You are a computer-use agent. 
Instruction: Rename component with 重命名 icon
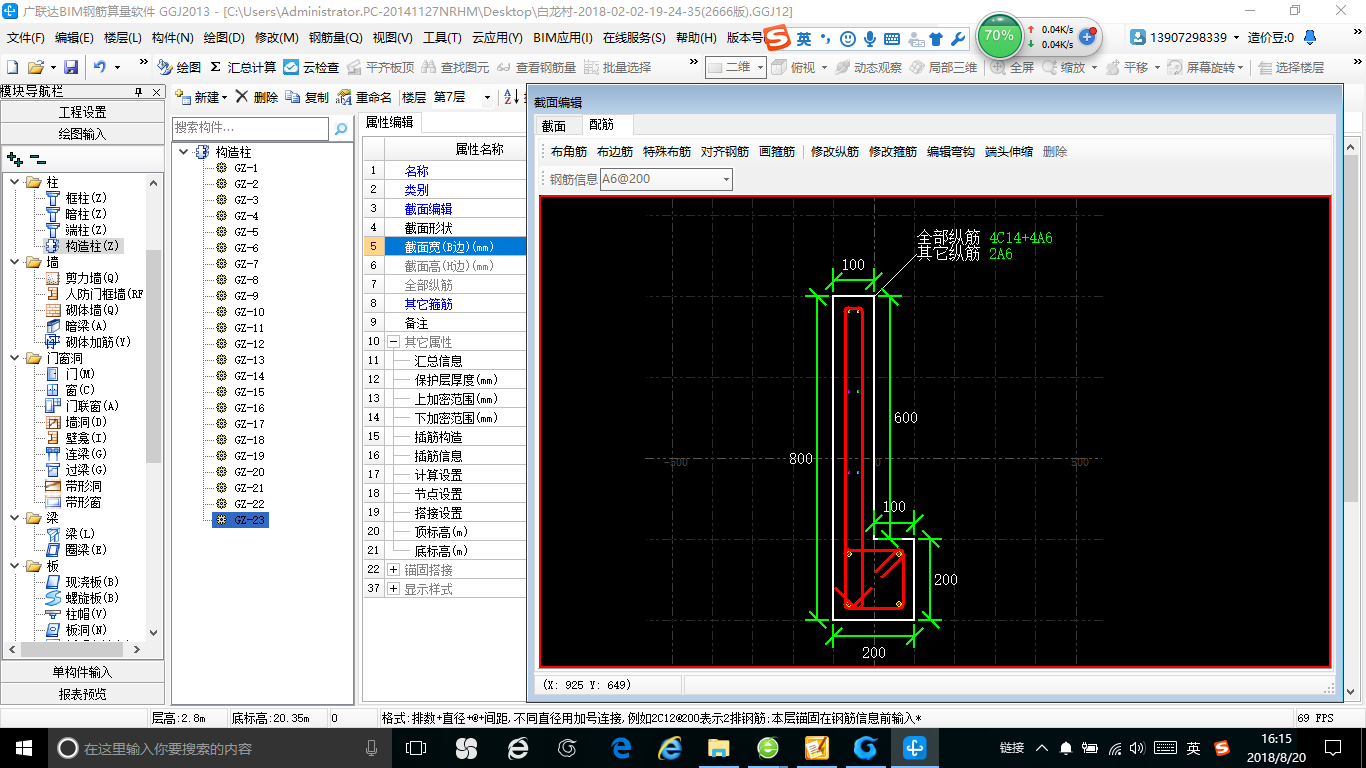[364, 97]
